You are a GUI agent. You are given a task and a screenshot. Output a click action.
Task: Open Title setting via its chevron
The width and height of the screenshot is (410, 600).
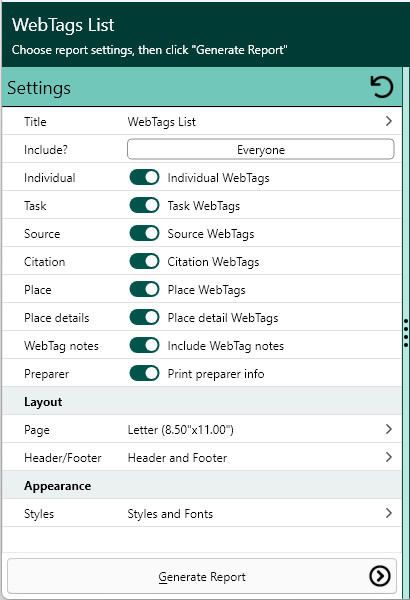pyautogui.click(x=389, y=121)
